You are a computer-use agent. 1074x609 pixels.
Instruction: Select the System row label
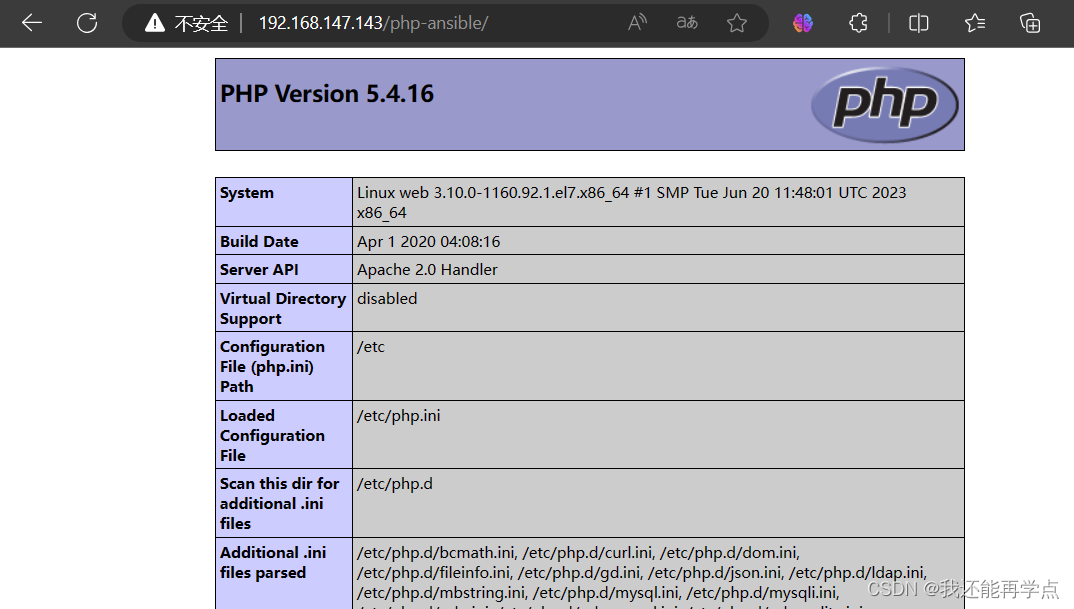point(247,193)
